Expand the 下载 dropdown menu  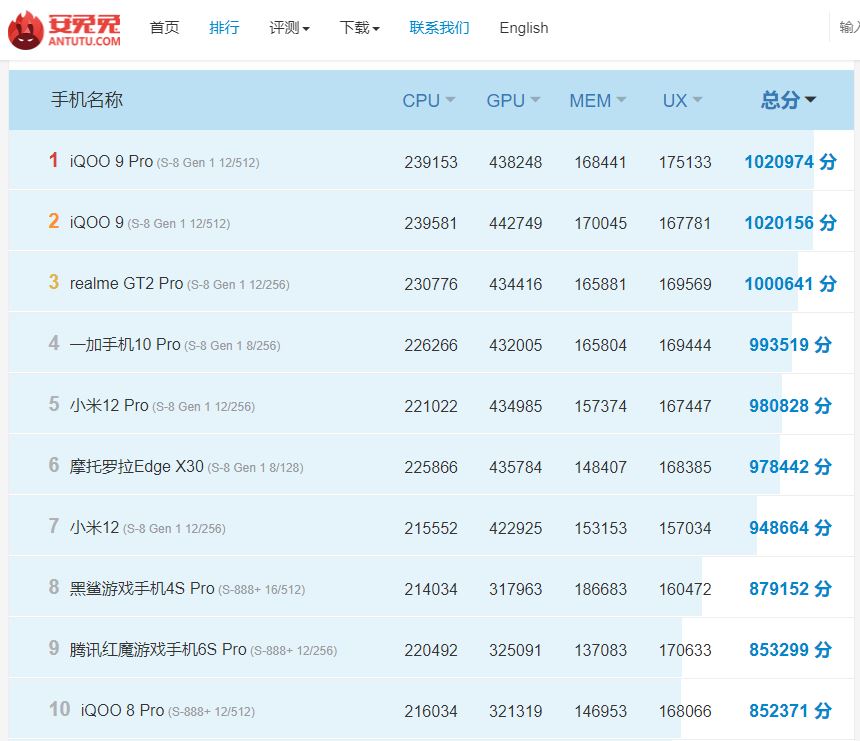pyautogui.click(x=360, y=27)
